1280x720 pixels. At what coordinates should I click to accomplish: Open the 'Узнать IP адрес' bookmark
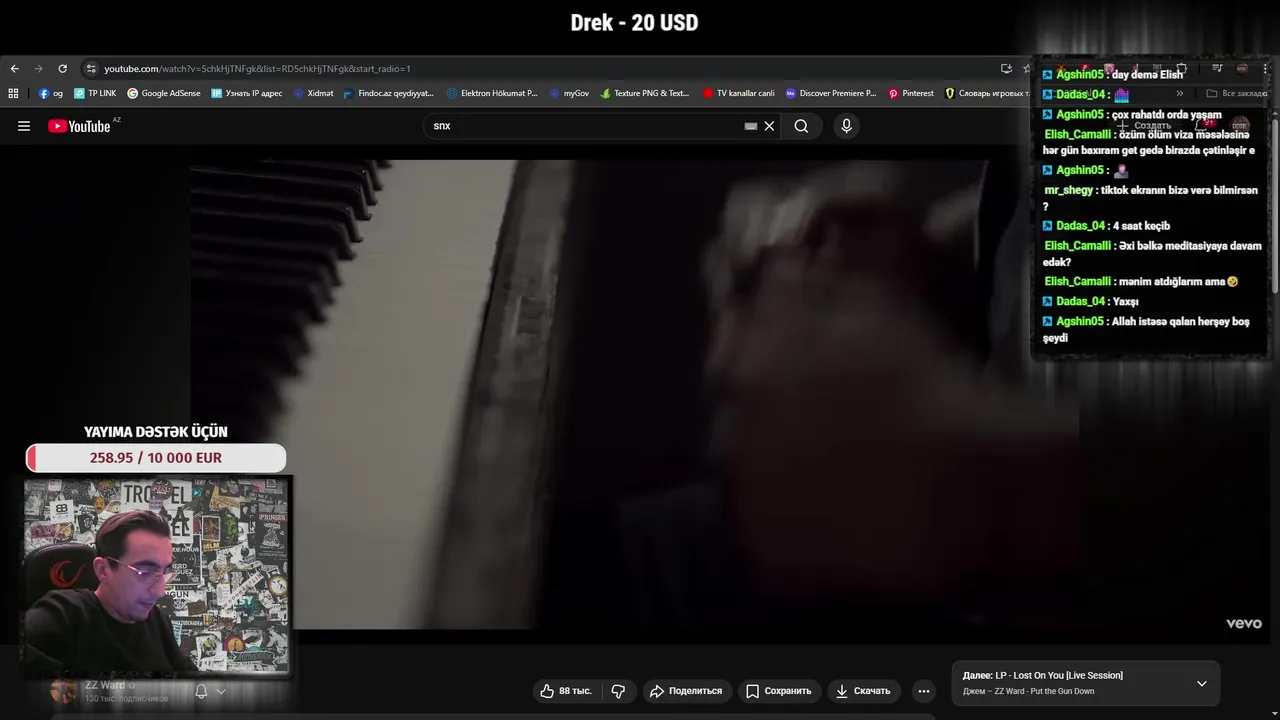tap(247, 93)
